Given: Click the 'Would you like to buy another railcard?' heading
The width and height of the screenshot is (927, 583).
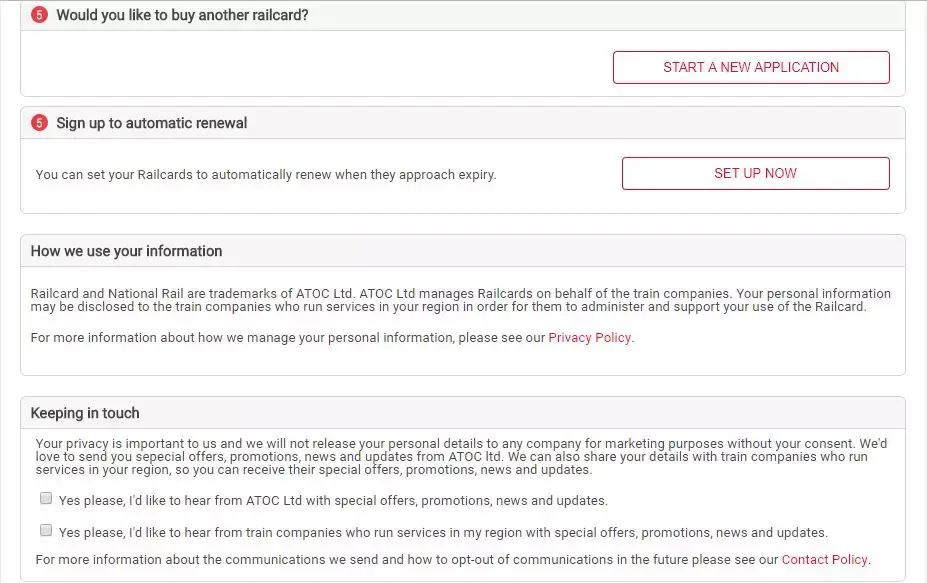Looking at the screenshot, I should click(x=182, y=15).
